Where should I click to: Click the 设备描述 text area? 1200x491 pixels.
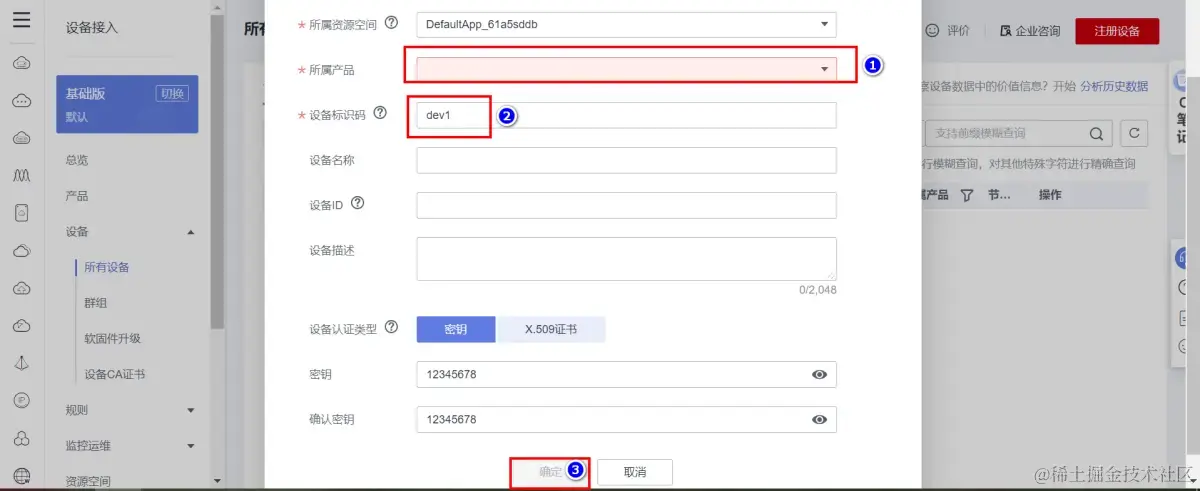(626, 259)
